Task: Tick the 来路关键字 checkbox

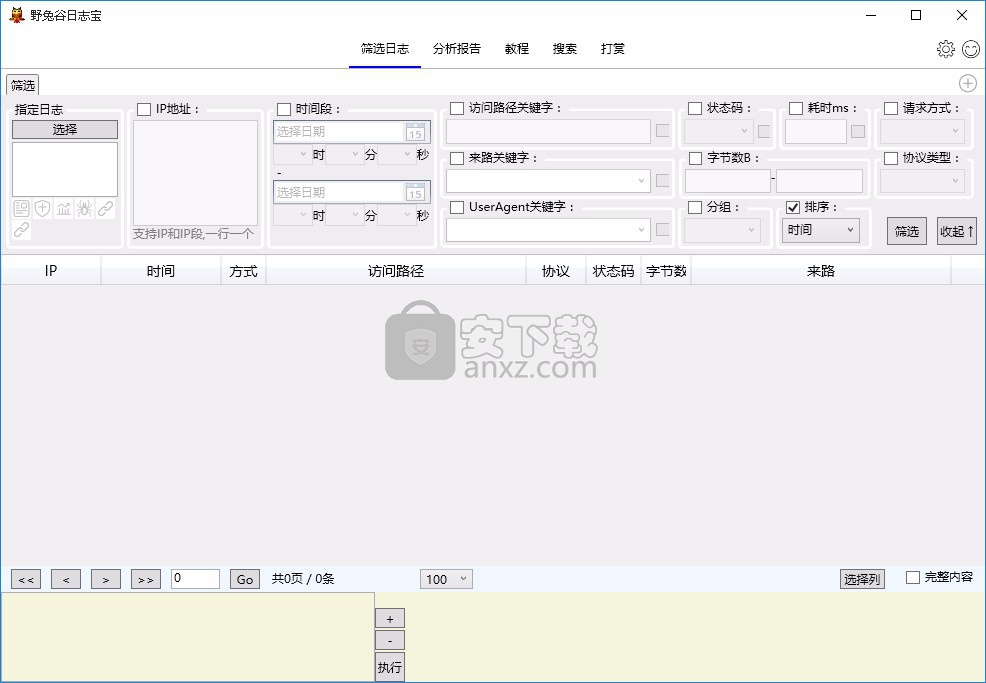Action: [x=457, y=158]
